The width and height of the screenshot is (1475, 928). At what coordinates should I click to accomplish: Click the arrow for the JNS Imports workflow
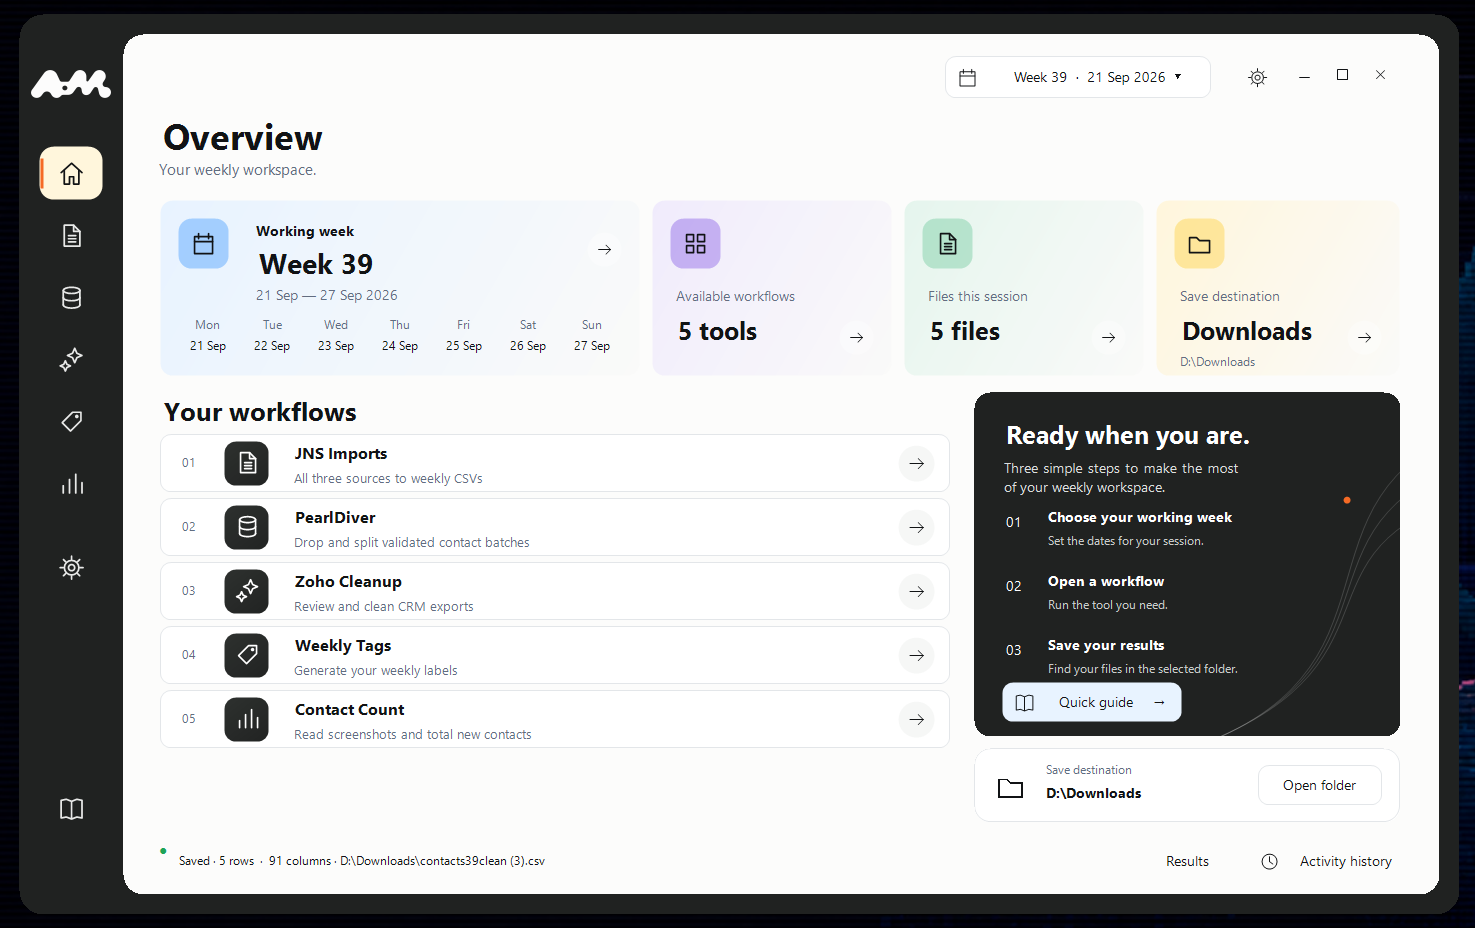(x=917, y=463)
